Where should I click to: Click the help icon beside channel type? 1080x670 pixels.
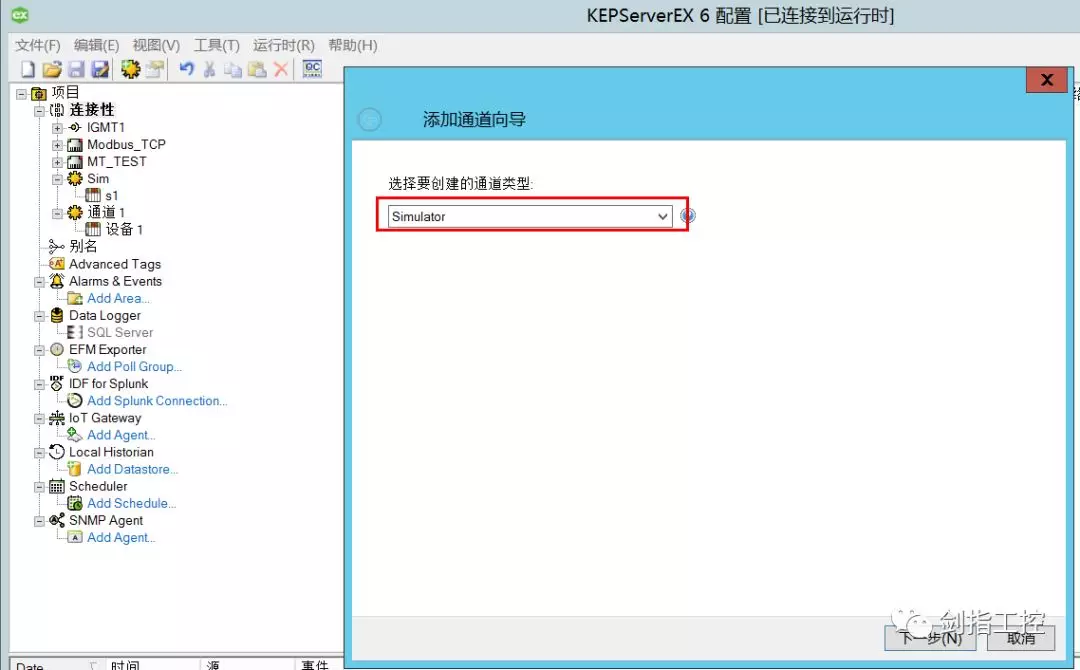(688, 216)
